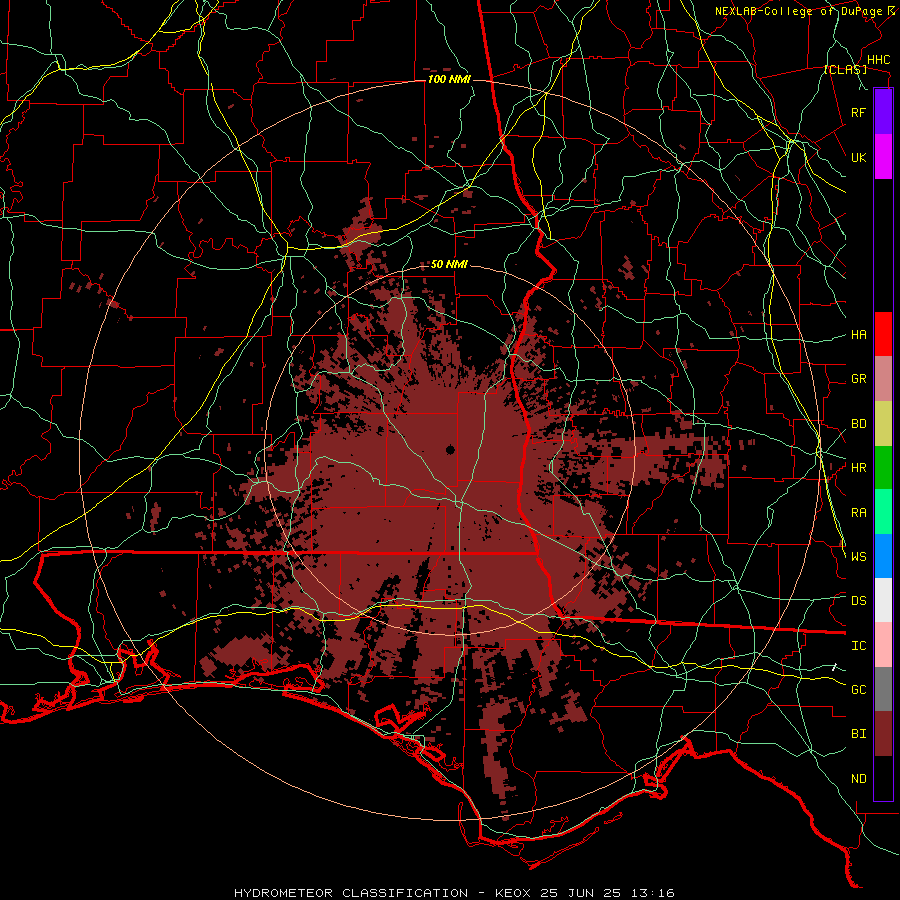The image size is (900, 900).
Task: Click the IC legend label
Action: [x=858, y=646]
